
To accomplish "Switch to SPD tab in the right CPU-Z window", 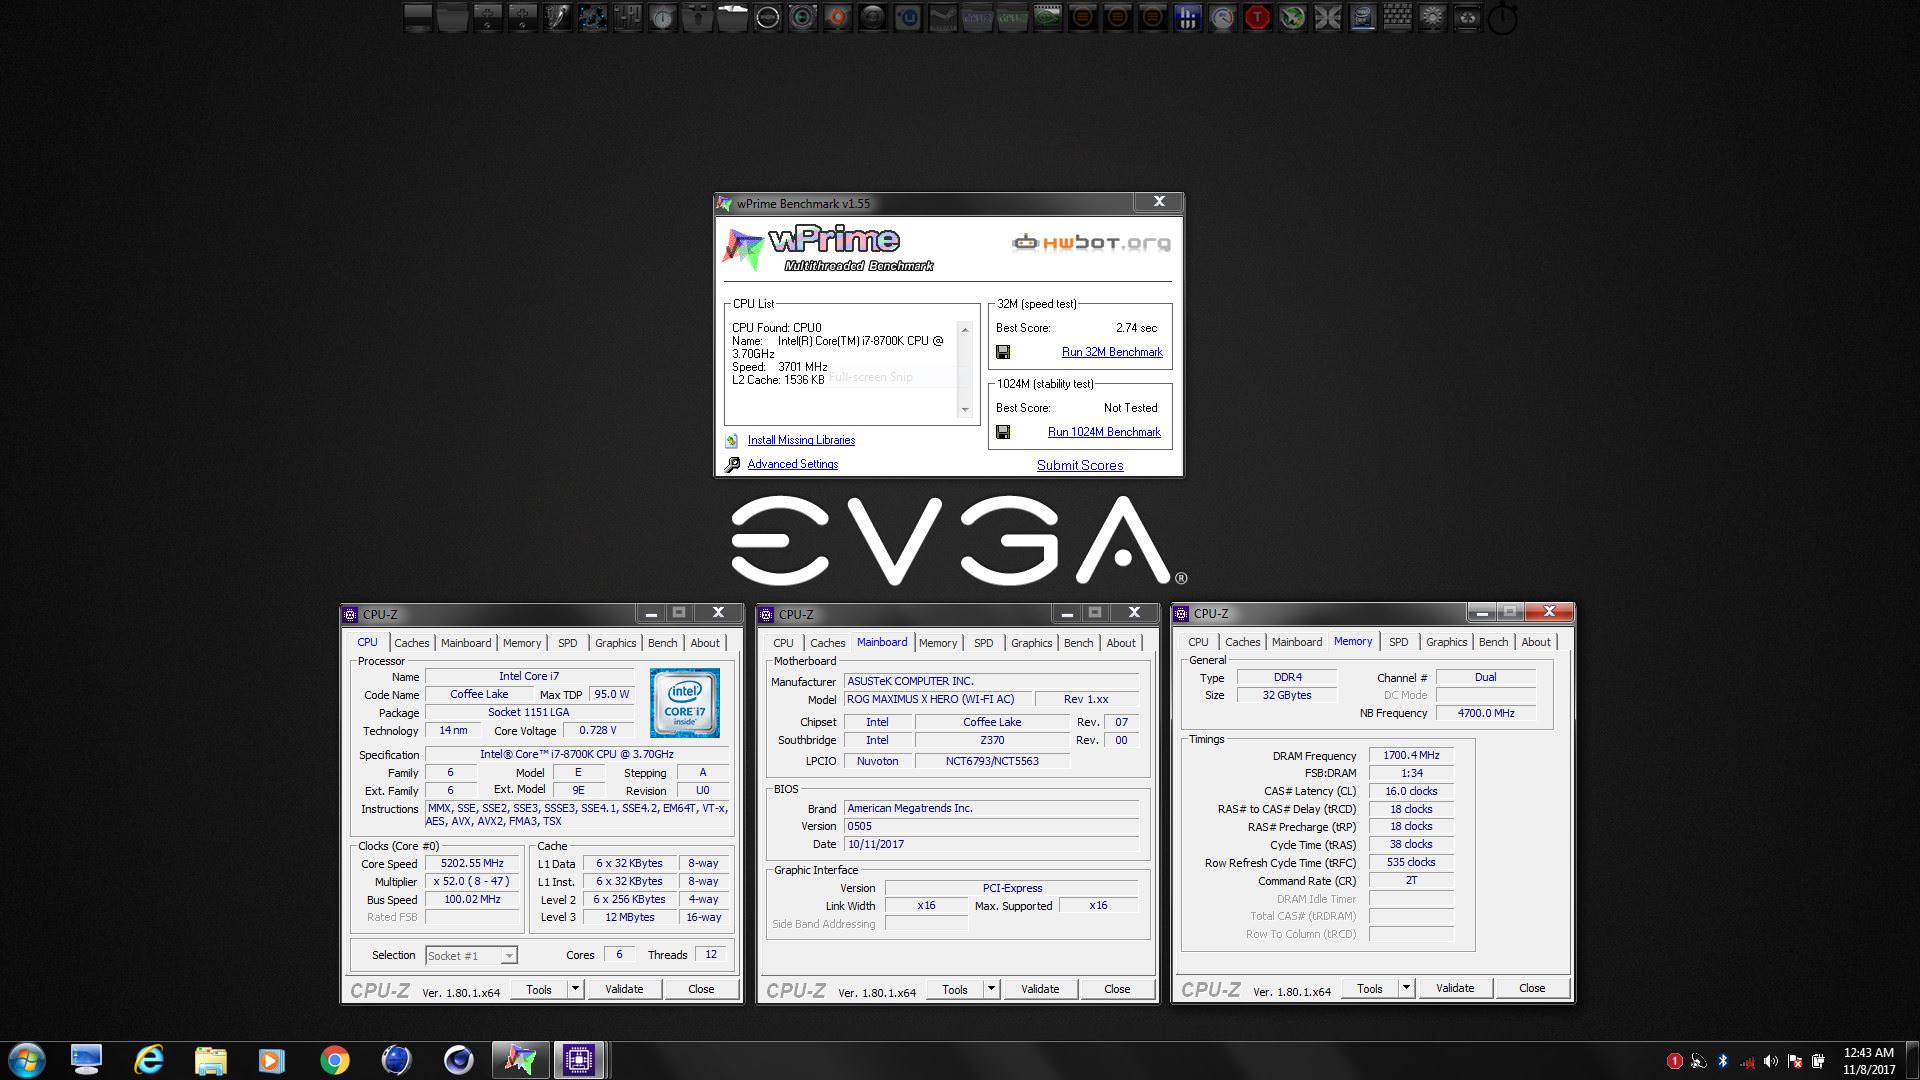I will pyautogui.click(x=1398, y=642).
